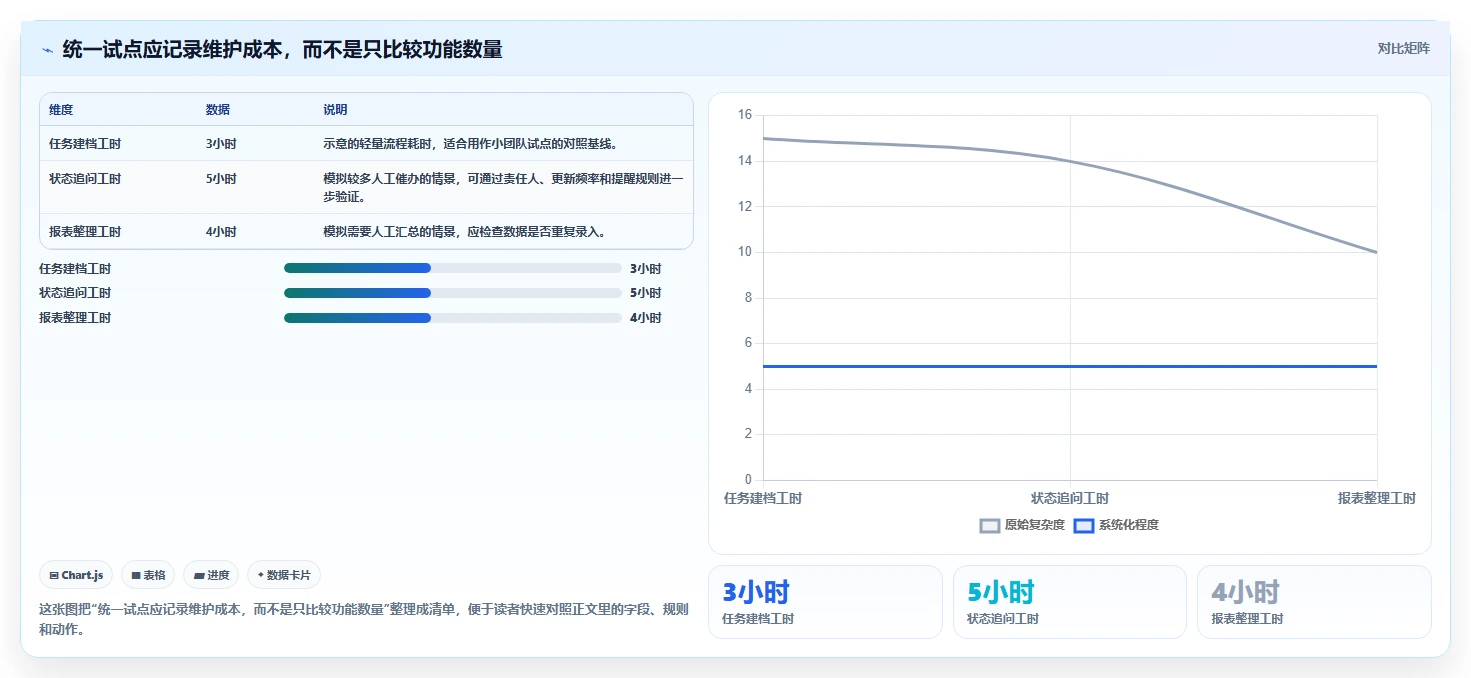Click the 任务建档工时 progress bar
Screen dimensions: 1471x678
[x=453, y=268]
